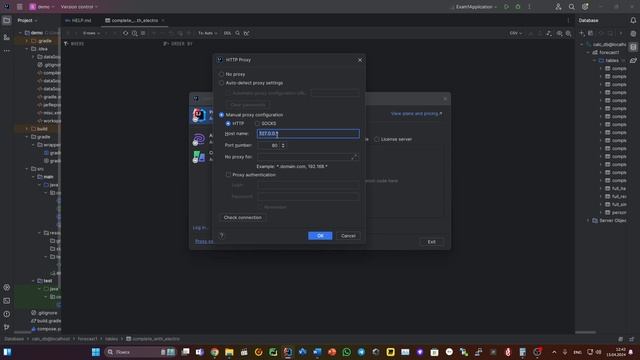This screenshot has width=640, height=360.
Task: Click Exit in the Licenses dialog
Action: pos(431,242)
